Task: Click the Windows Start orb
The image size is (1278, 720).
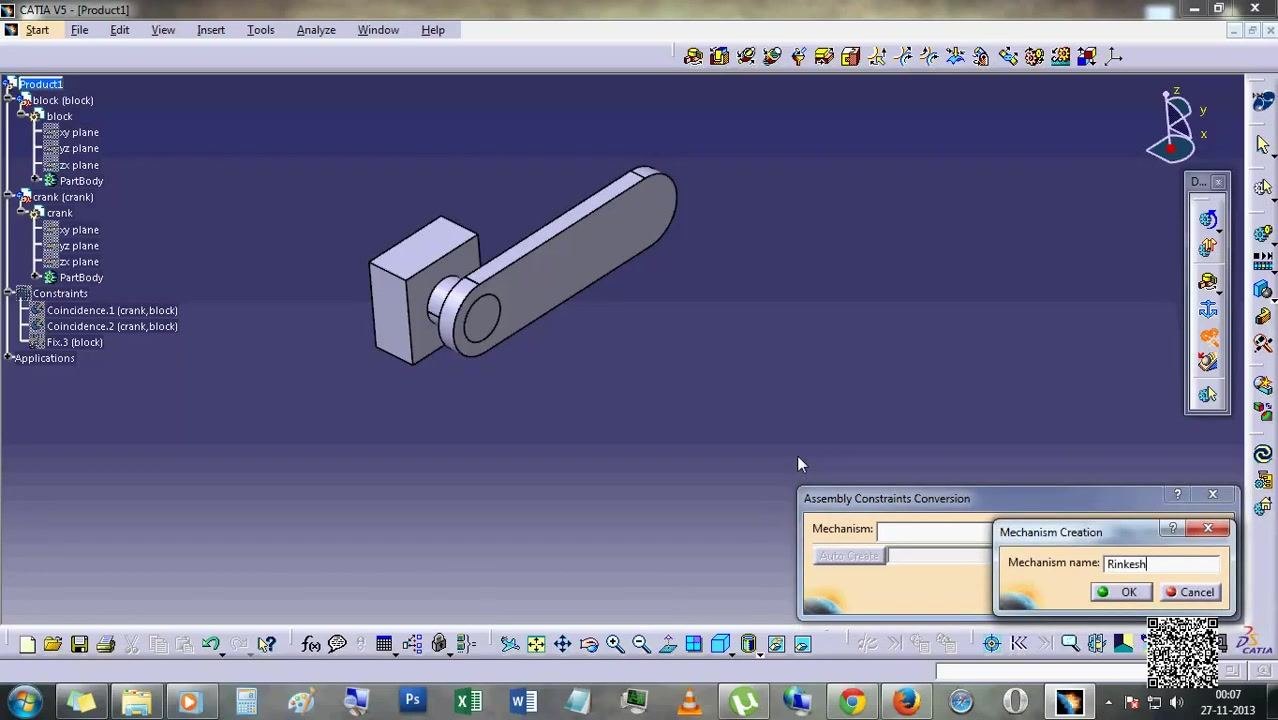Action: pos(25,701)
